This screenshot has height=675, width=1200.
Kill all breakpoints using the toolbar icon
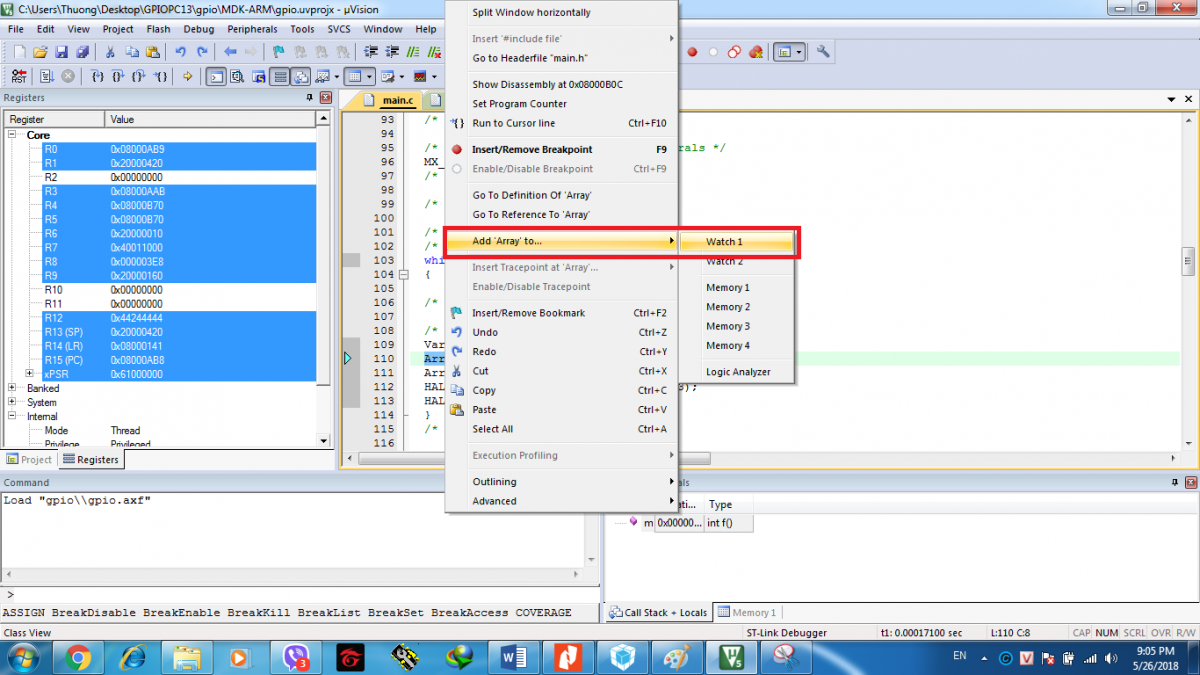click(755, 53)
